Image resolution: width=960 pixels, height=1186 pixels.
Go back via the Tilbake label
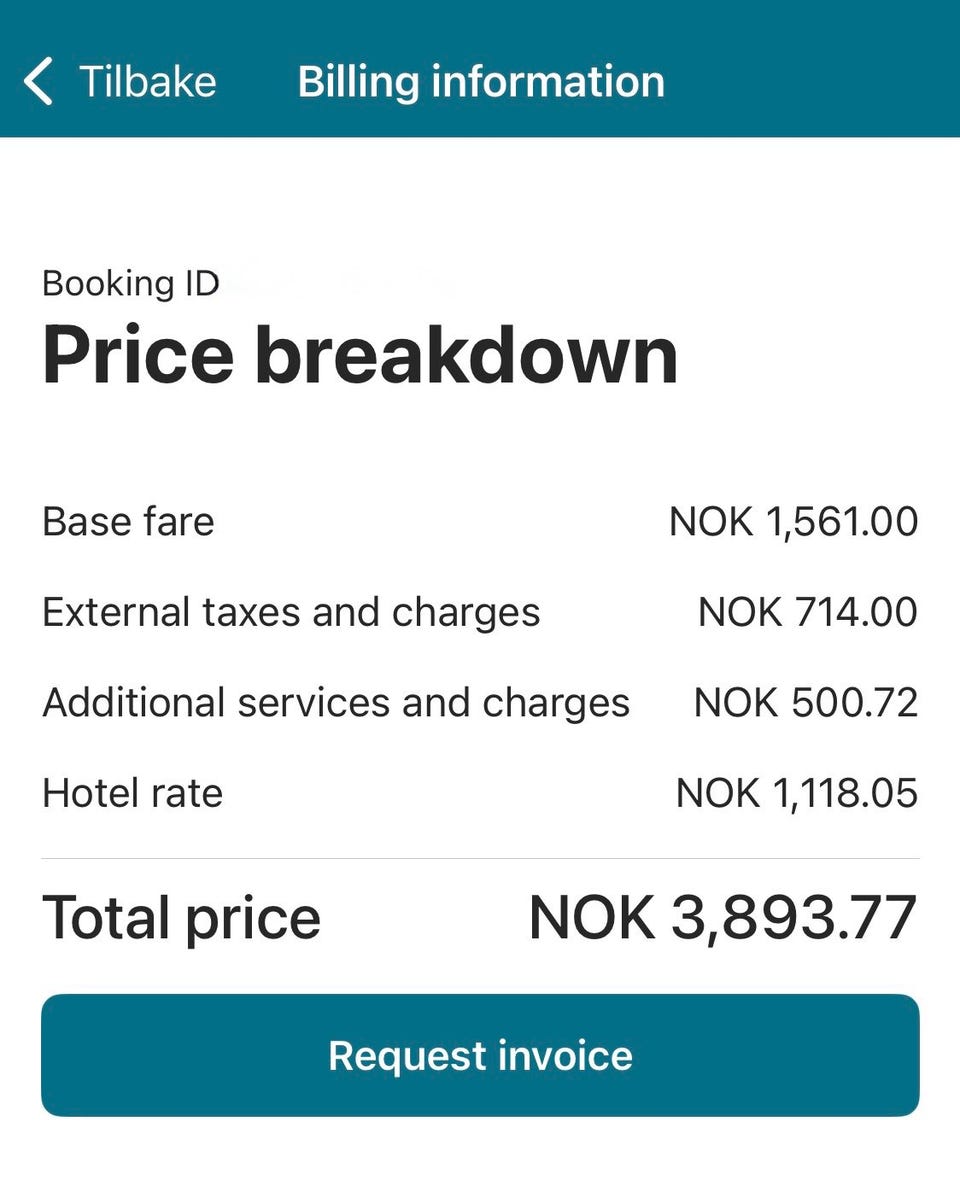[x=147, y=81]
